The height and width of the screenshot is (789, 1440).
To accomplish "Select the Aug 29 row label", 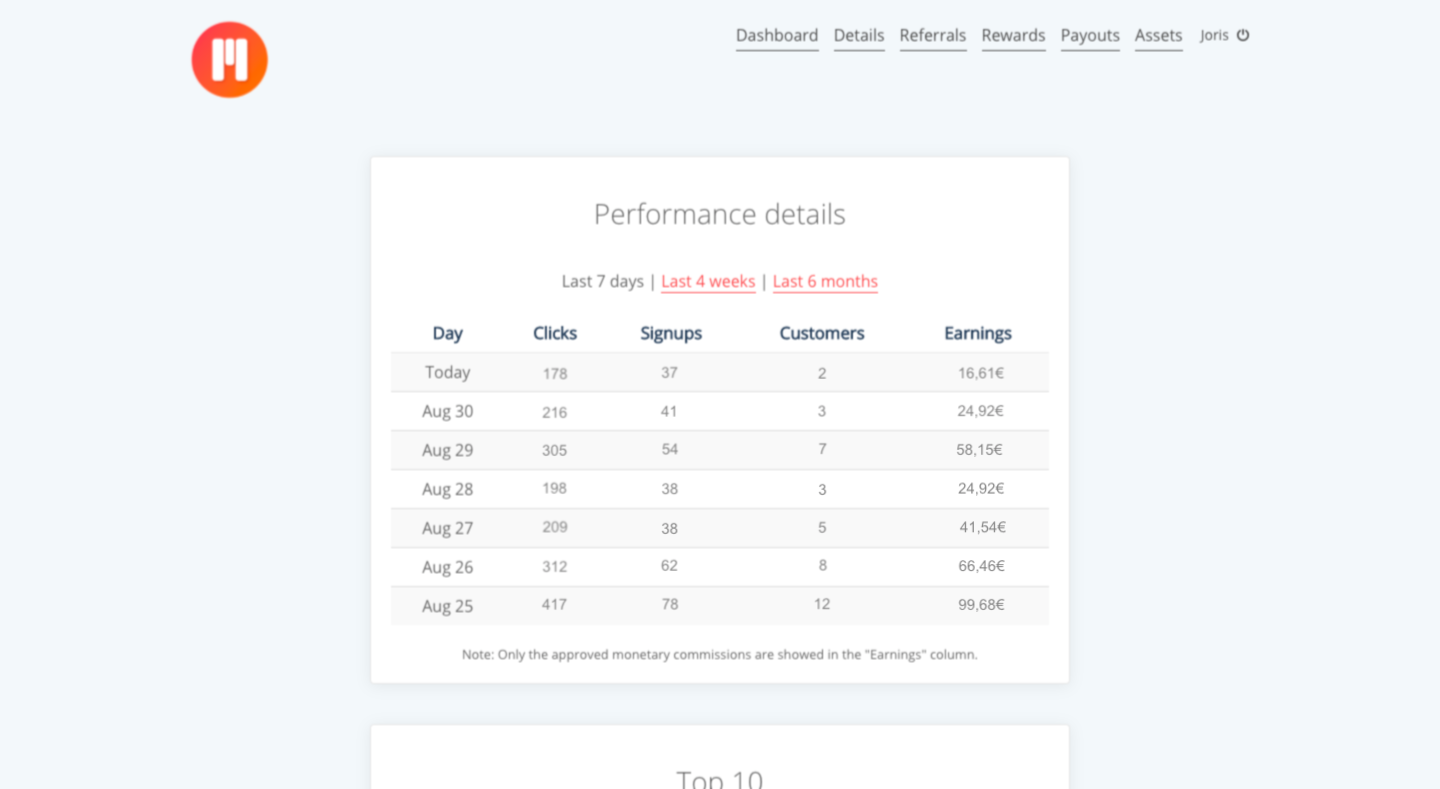I will 447,450.
